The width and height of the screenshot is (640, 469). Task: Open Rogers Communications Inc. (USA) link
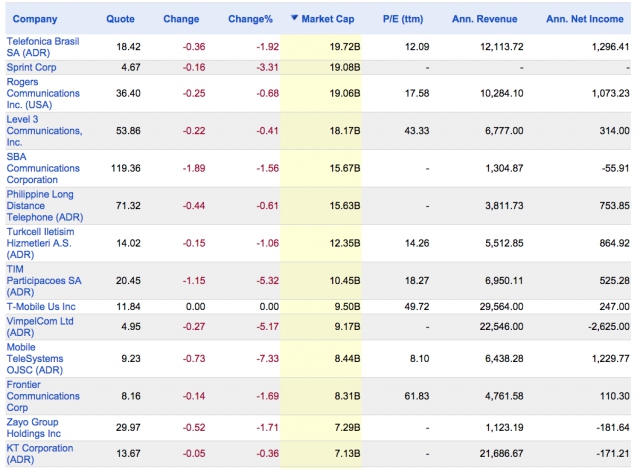(x=43, y=93)
